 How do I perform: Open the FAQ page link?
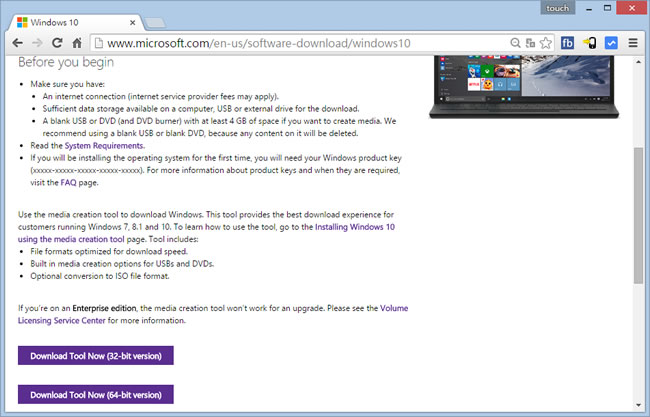(68, 182)
